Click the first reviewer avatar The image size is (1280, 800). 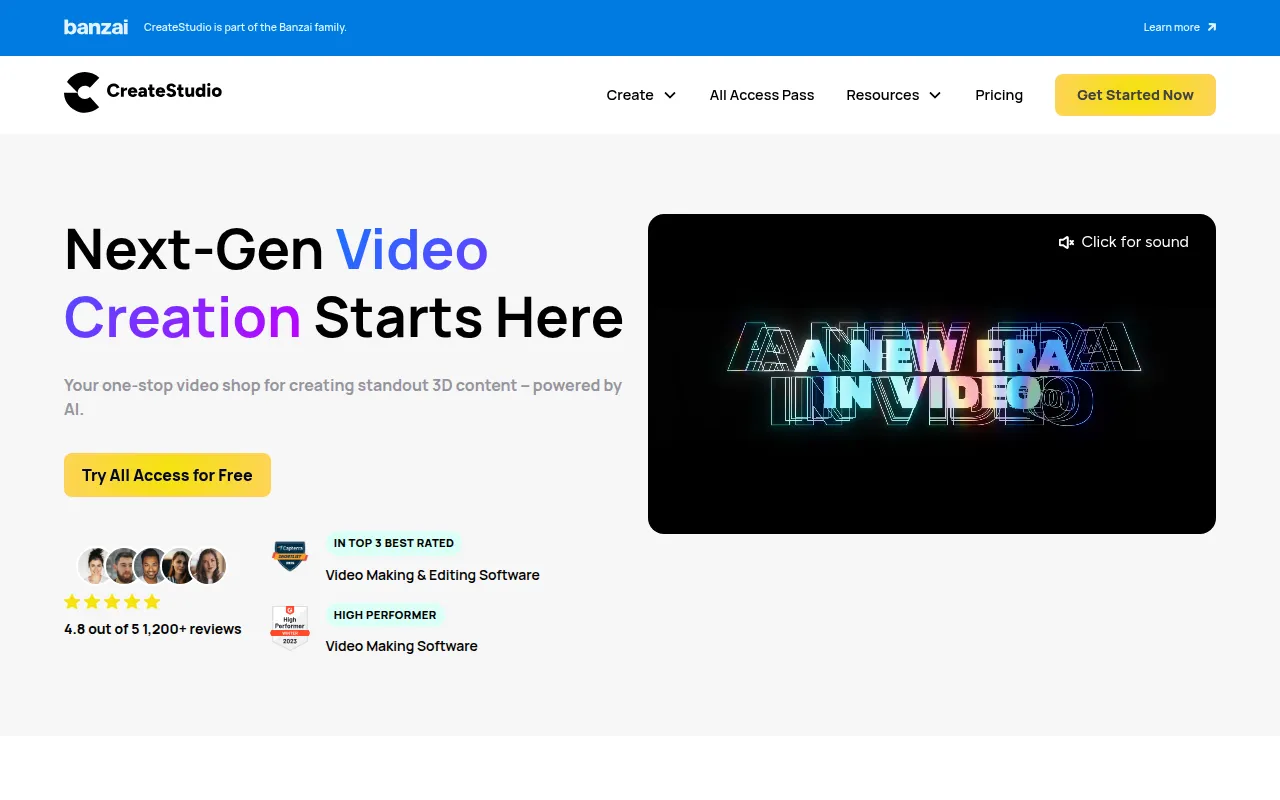coord(96,566)
